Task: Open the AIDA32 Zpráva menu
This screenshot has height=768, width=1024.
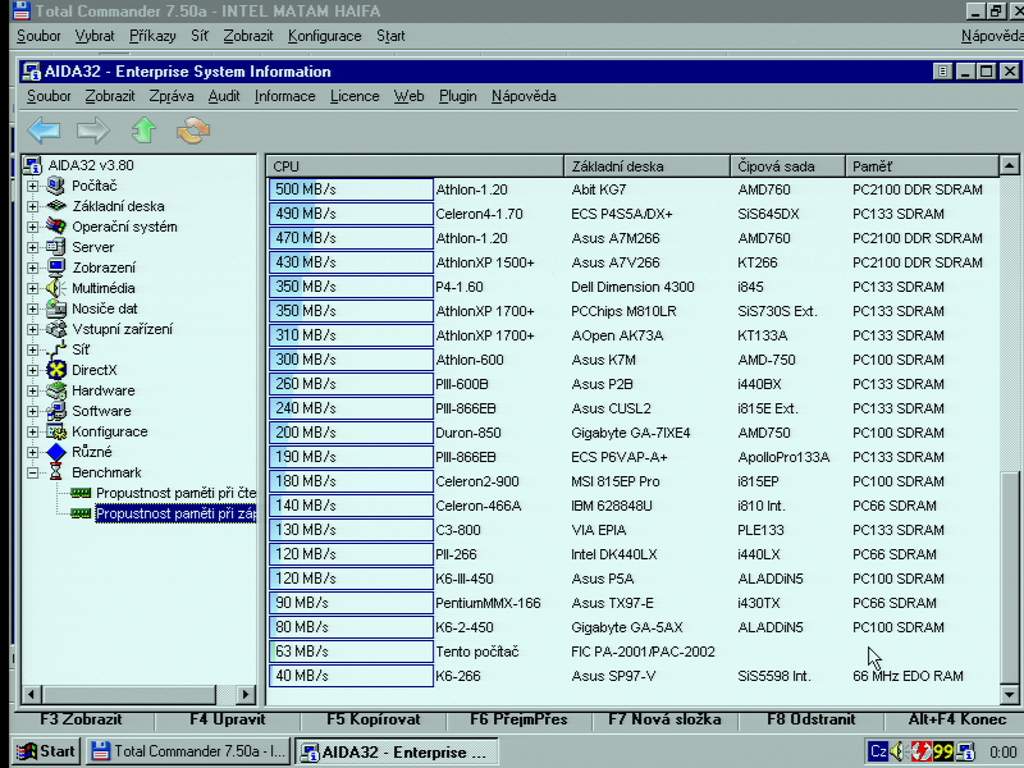Action: [x=171, y=96]
